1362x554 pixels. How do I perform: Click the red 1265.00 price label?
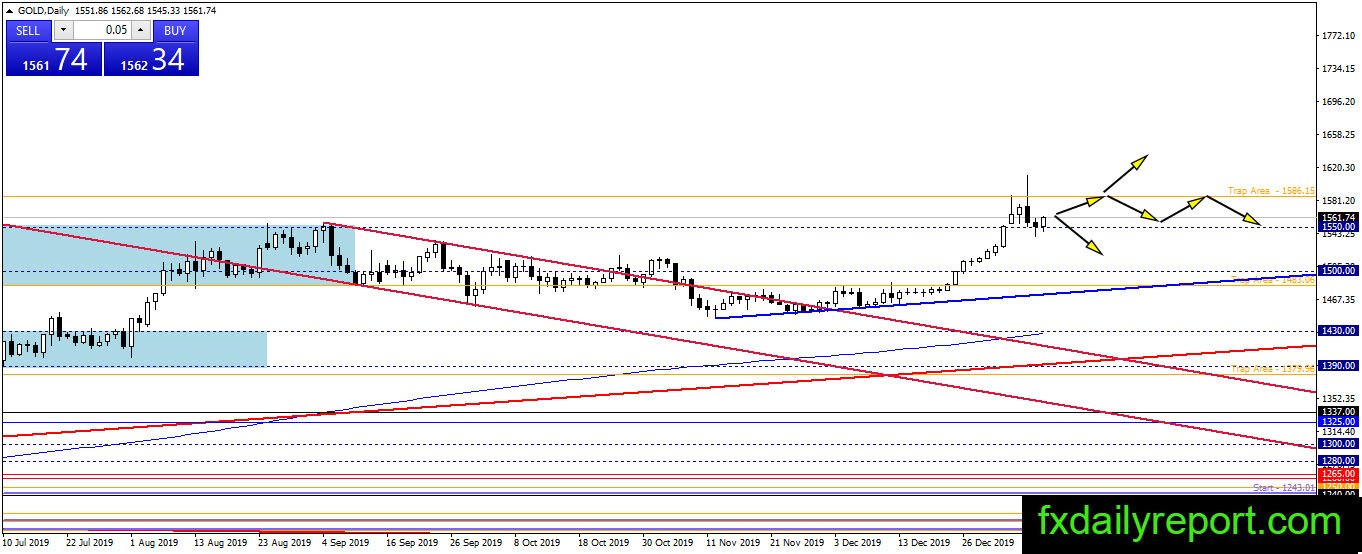(x=1337, y=472)
